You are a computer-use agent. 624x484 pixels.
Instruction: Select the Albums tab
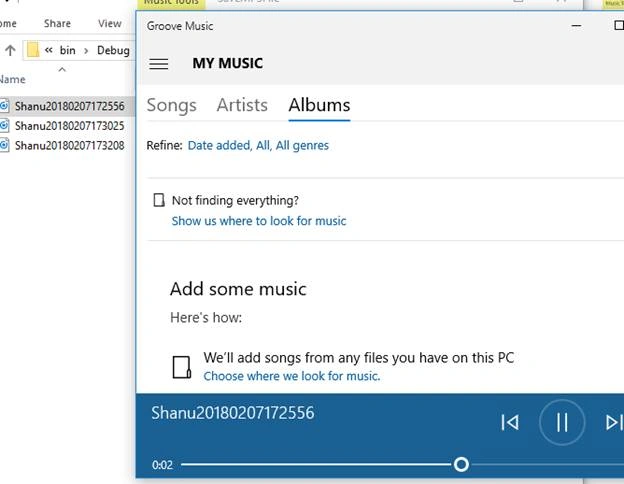(x=319, y=105)
